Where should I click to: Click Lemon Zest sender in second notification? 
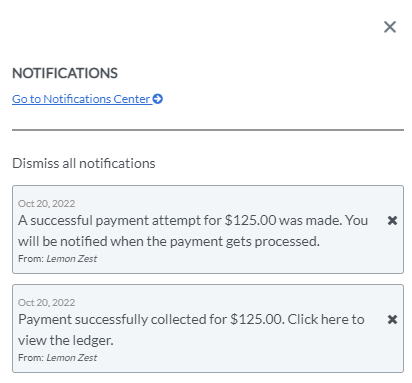[x=72, y=358]
